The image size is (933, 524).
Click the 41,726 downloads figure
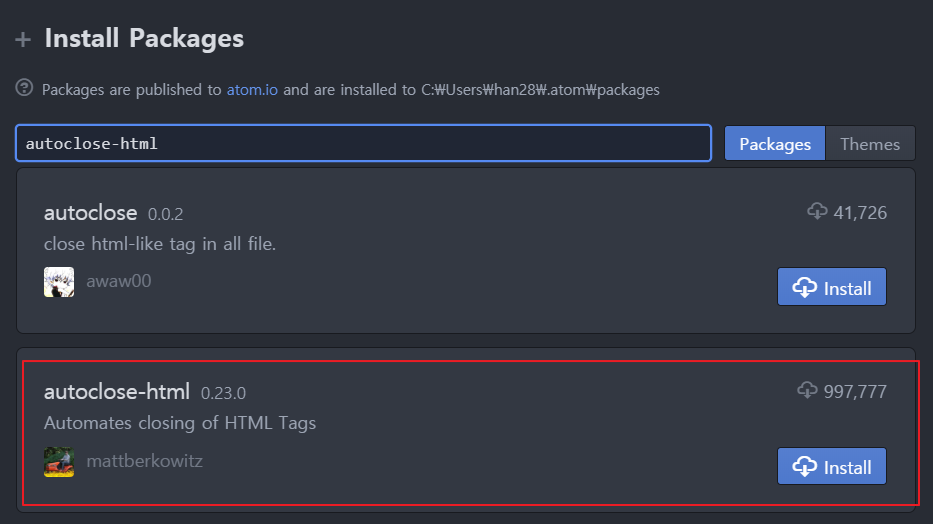coord(860,213)
